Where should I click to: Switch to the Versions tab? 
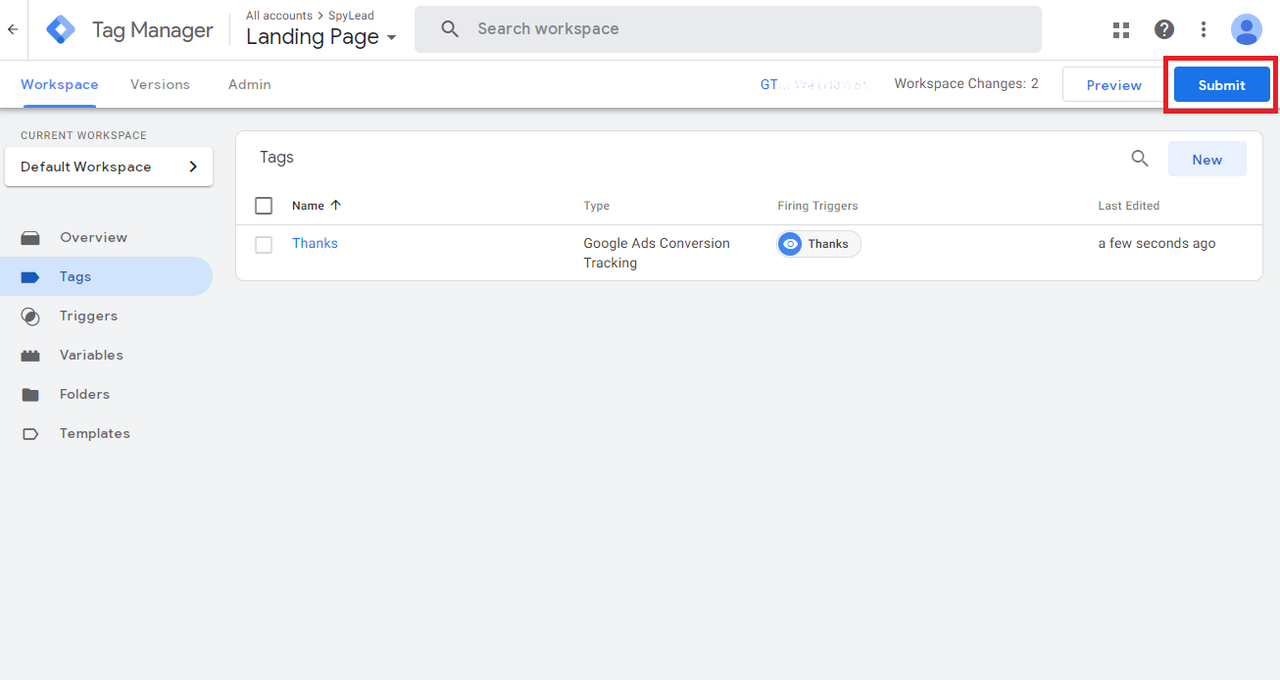[160, 85]
